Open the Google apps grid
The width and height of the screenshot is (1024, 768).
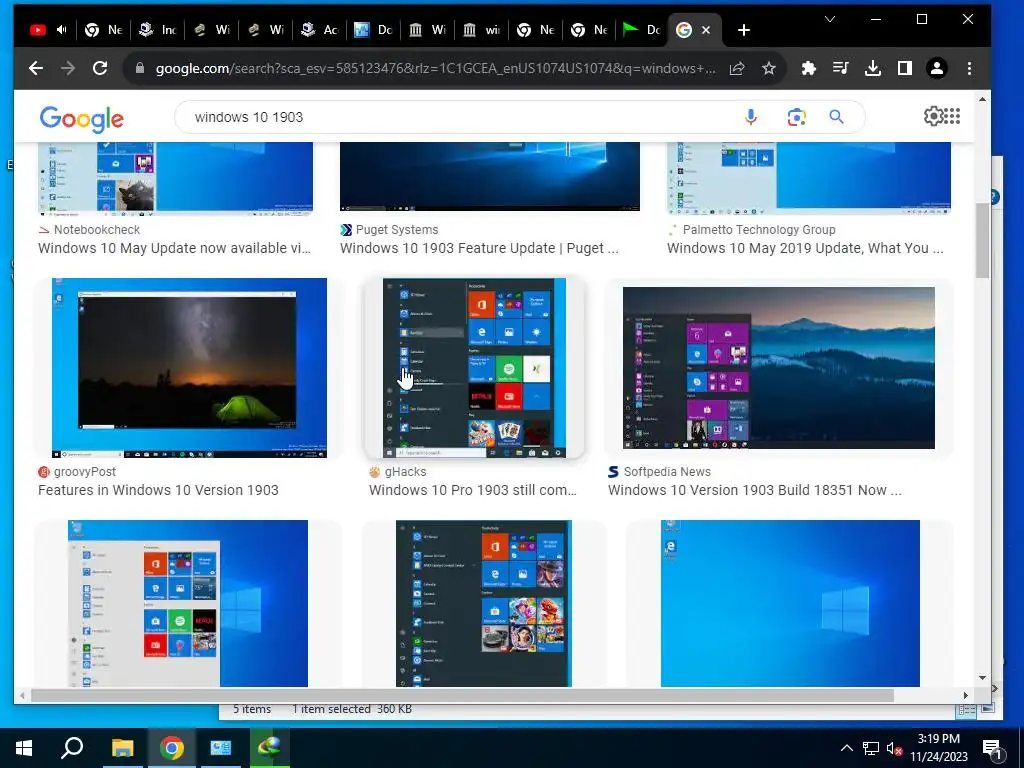pyautogui.click(x=952, y=116)
